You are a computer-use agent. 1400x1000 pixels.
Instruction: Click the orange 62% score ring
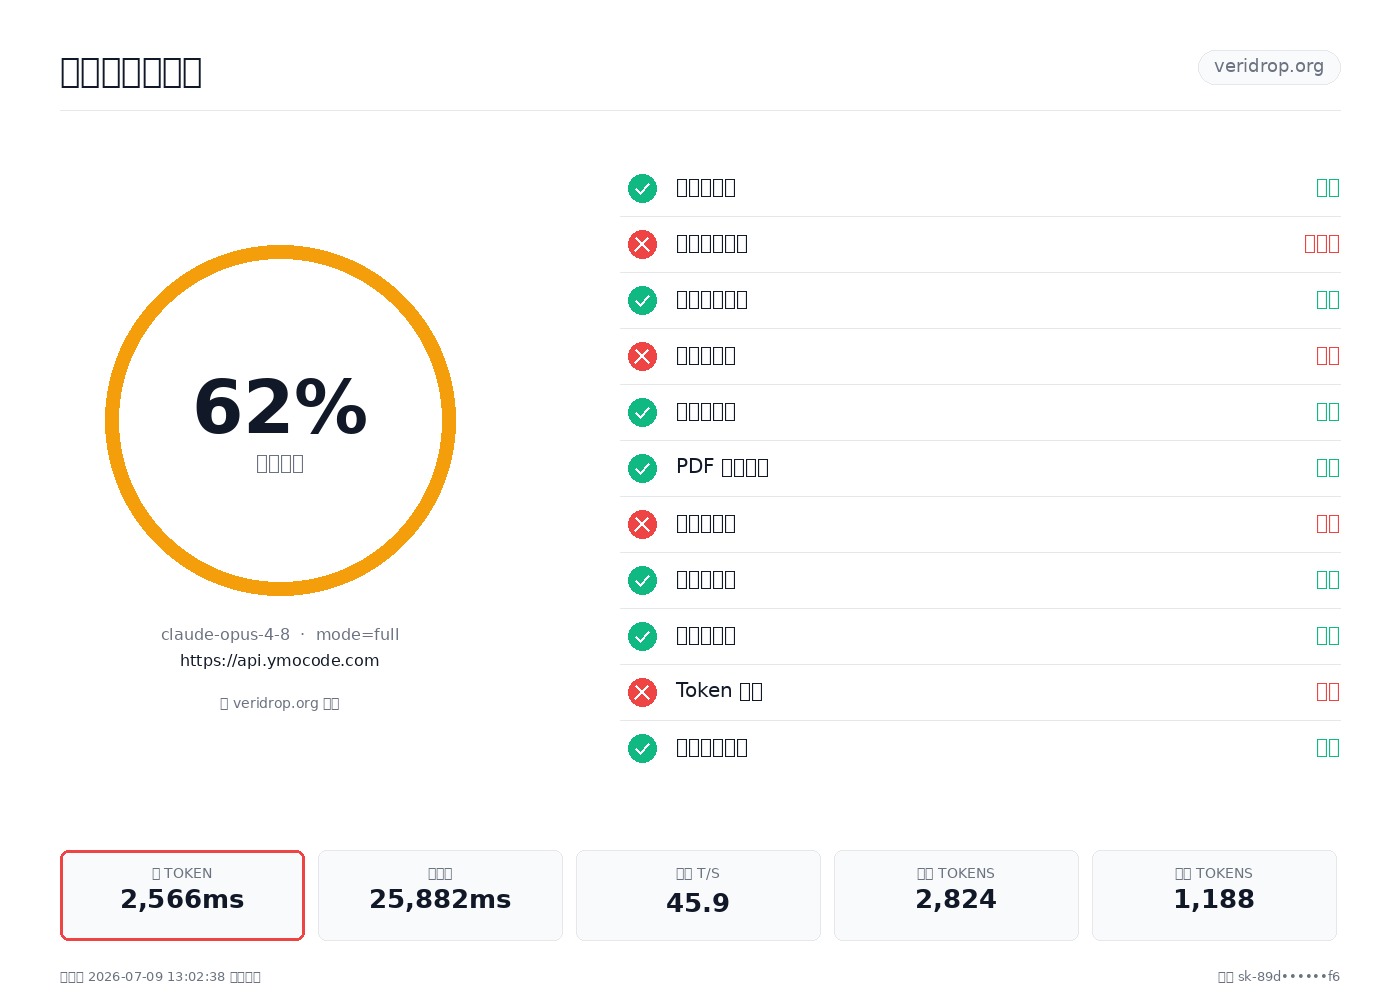coord(280,420)
